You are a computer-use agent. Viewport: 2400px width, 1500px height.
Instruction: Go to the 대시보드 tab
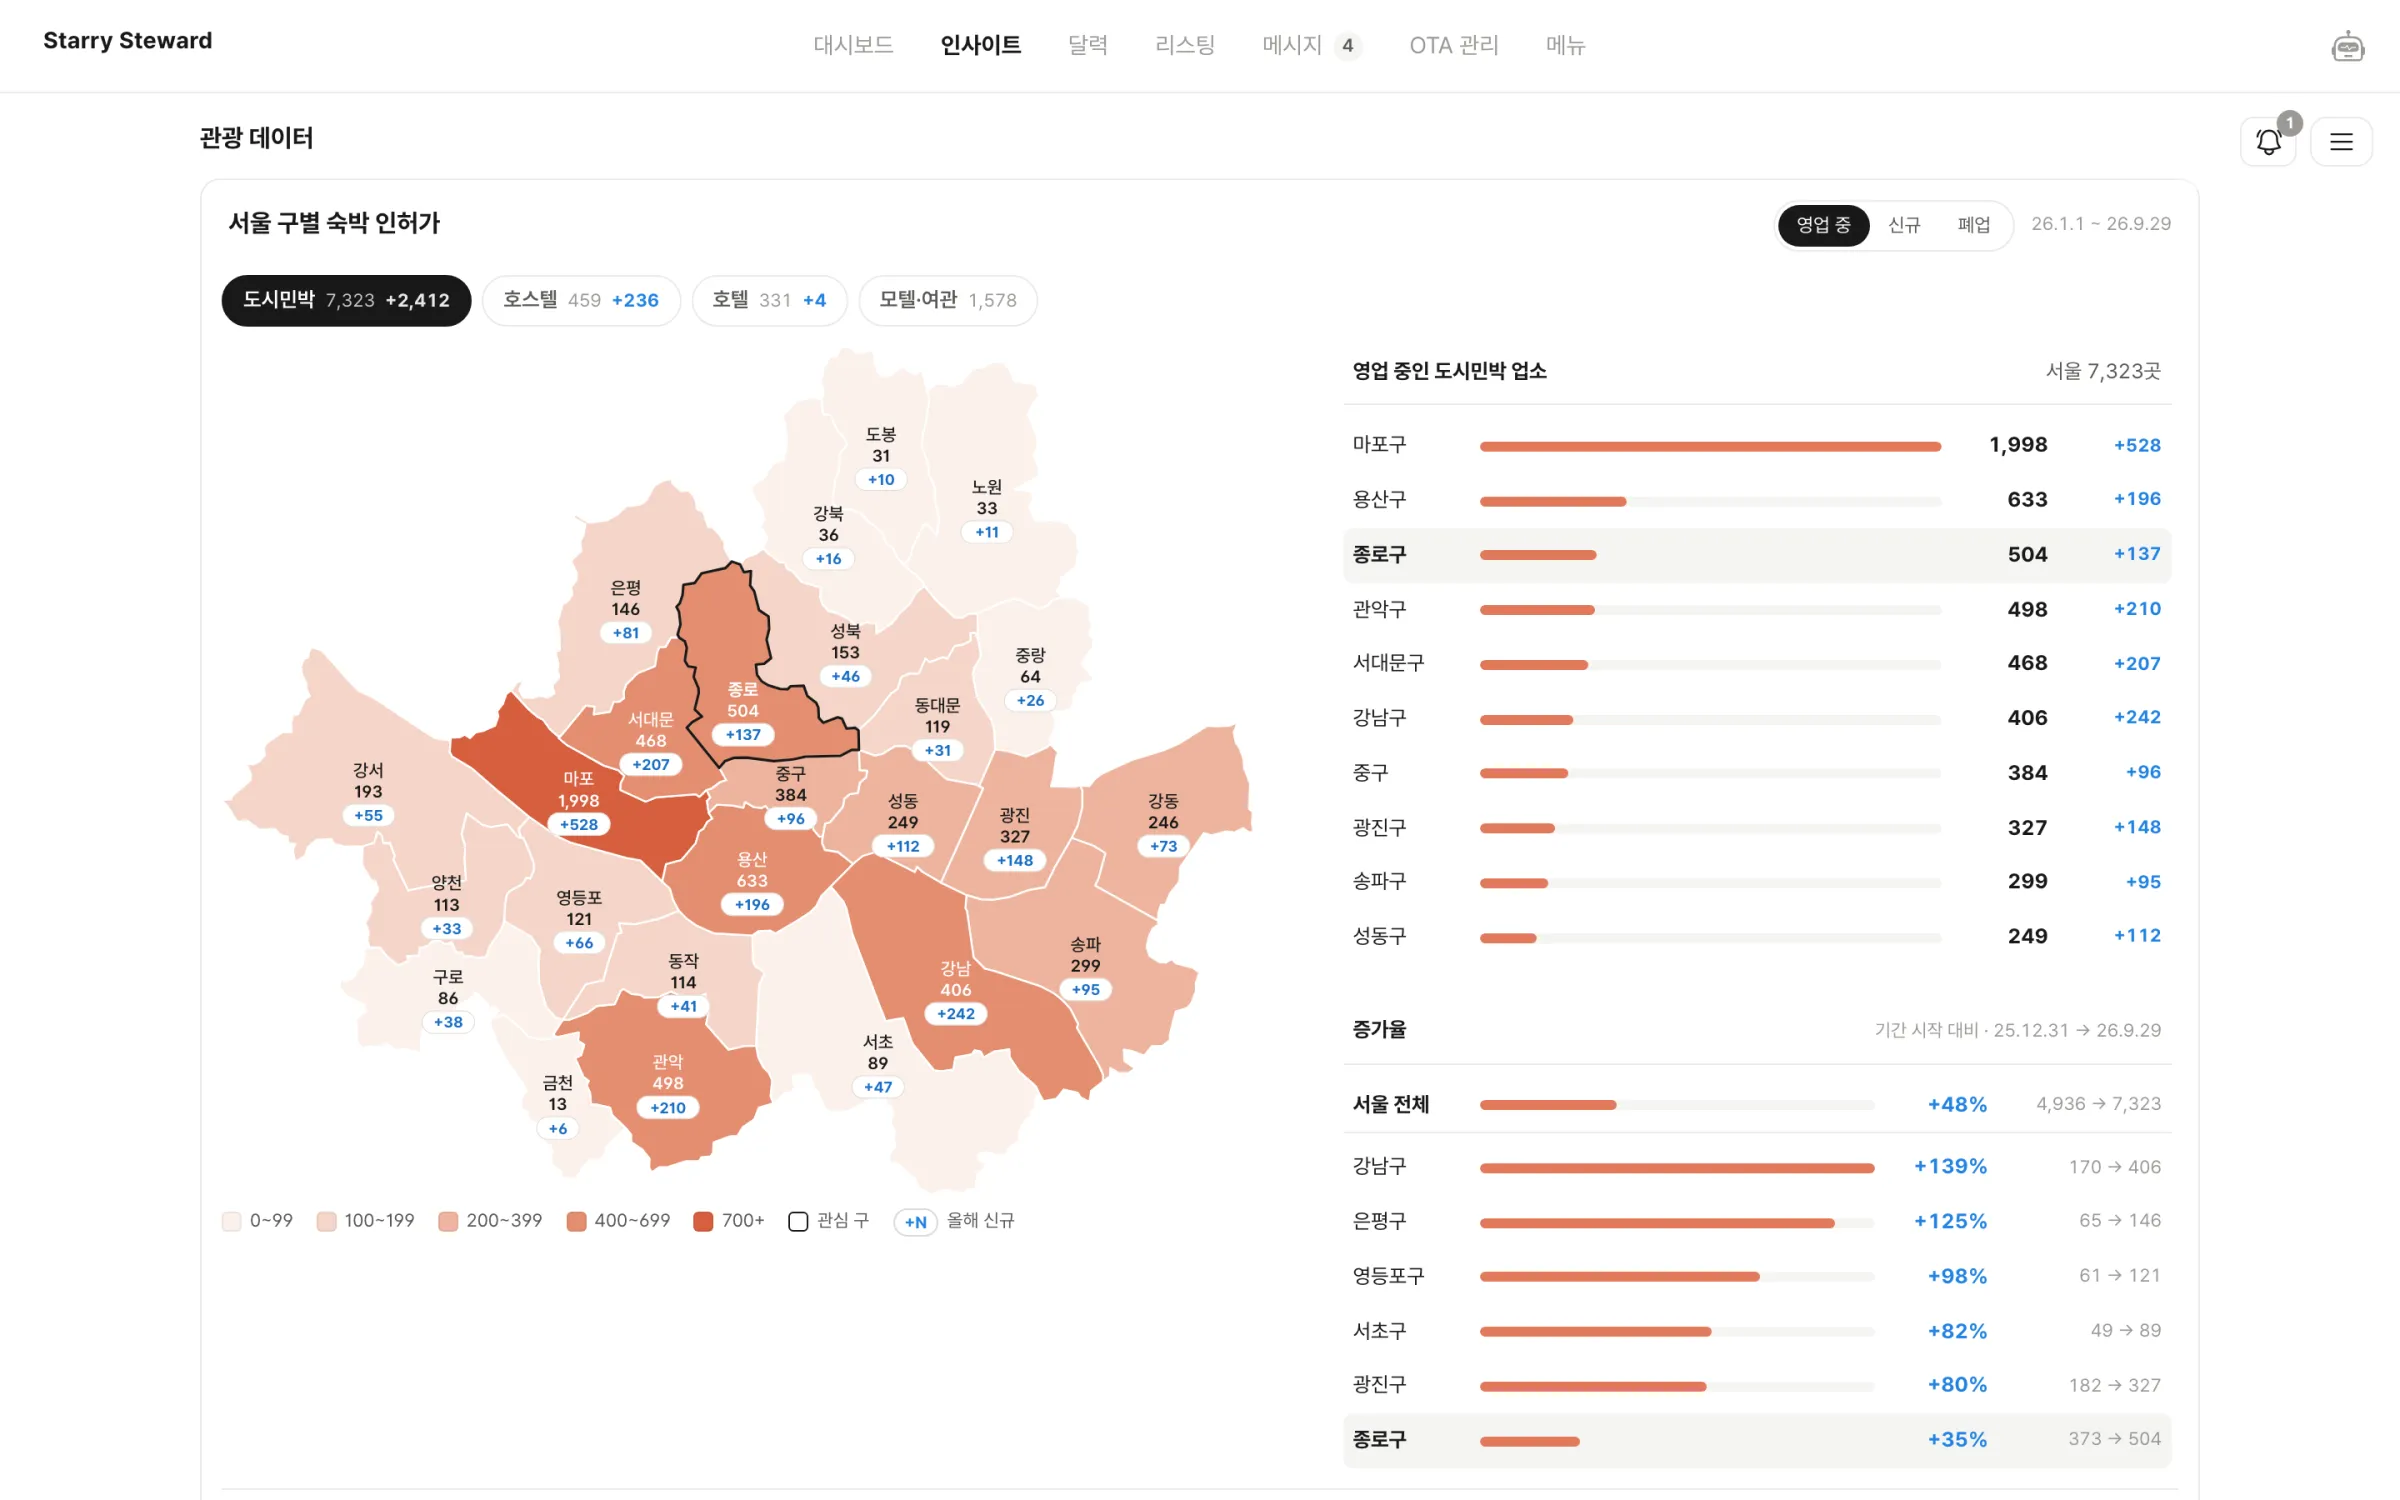click(853, 45)
